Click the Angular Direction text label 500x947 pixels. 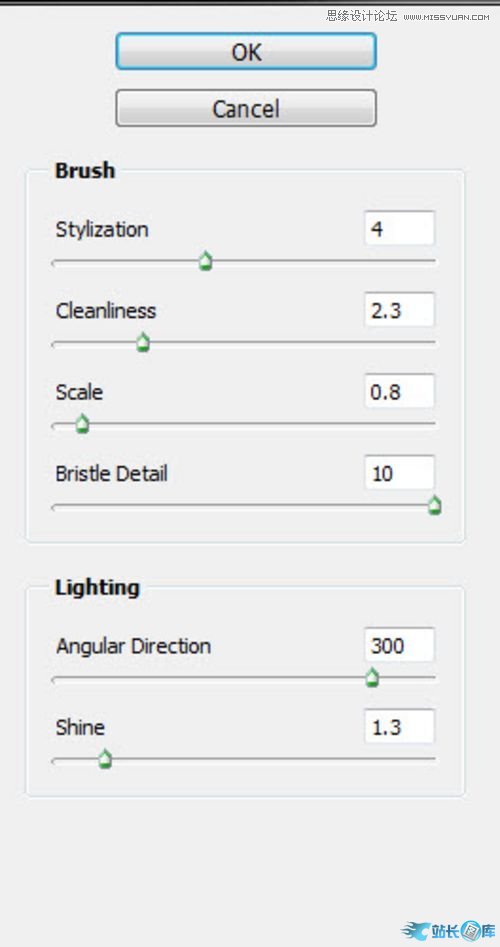(133, 646)
